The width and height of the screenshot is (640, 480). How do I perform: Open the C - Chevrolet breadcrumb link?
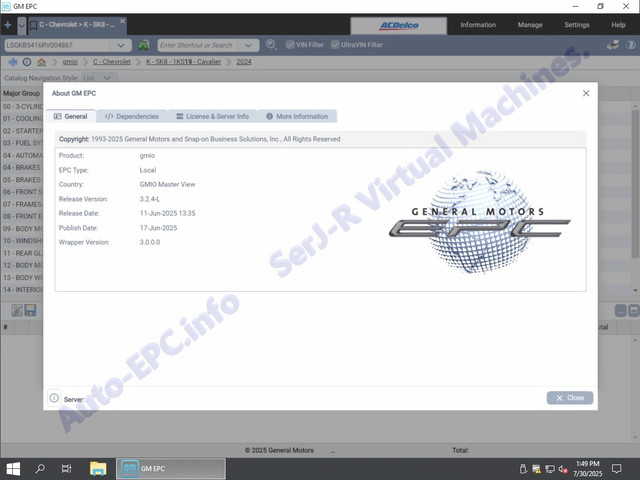tap(112, 62)
